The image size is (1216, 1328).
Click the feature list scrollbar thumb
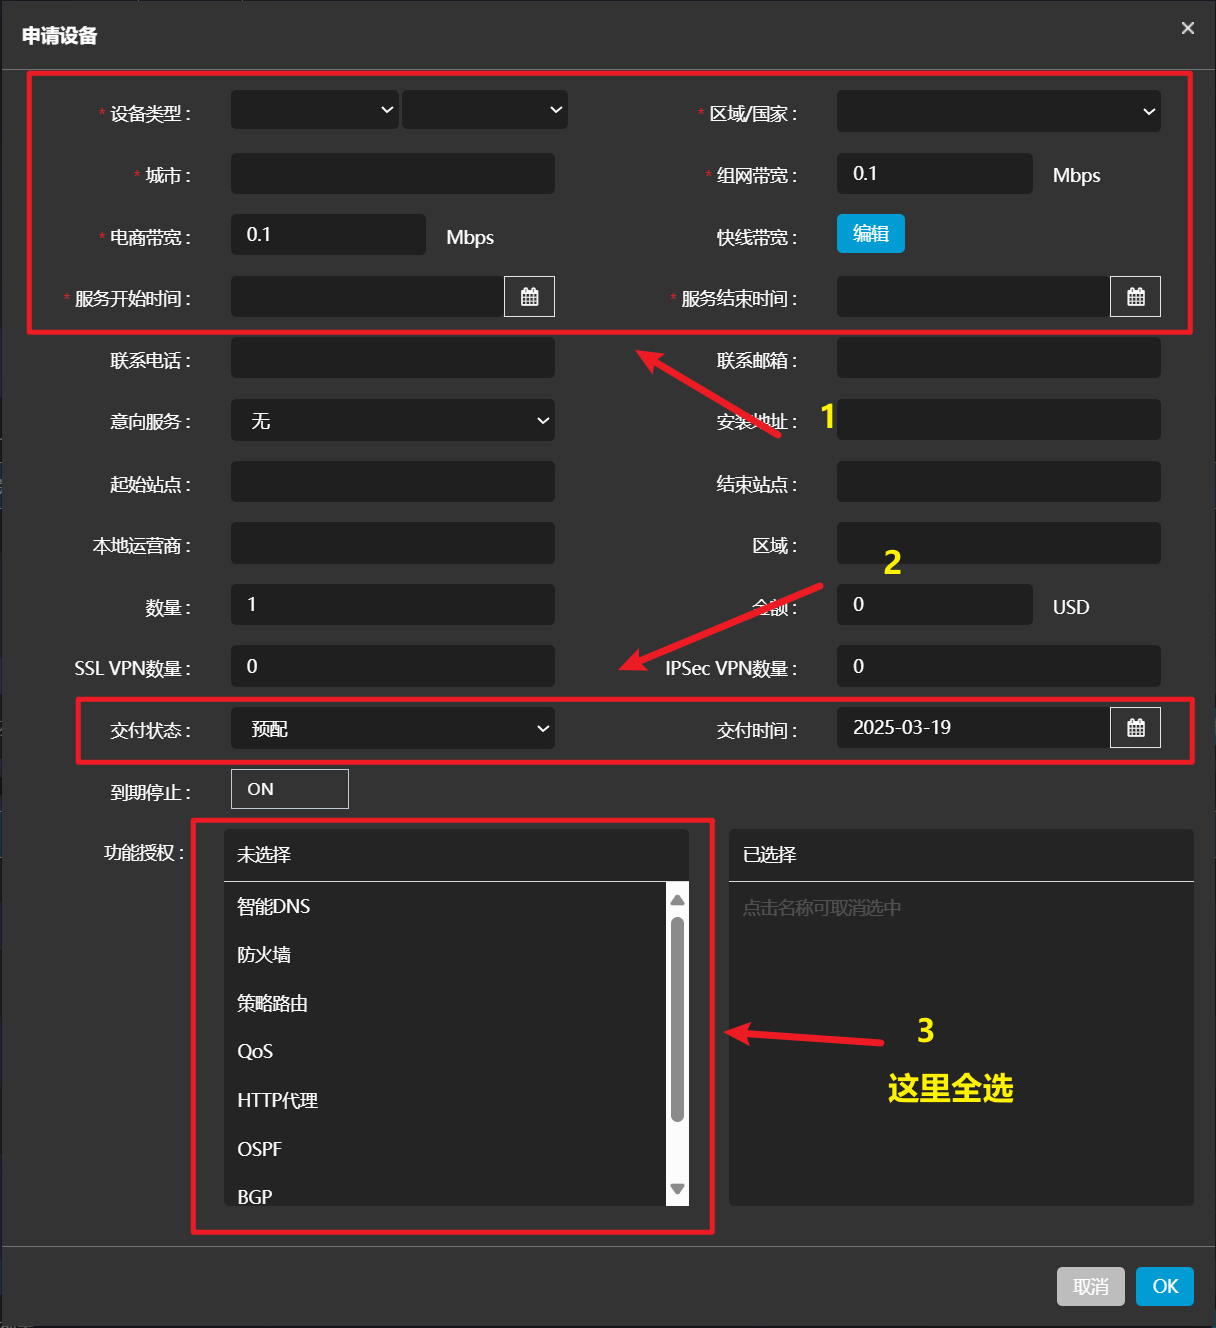point(677,1020)
